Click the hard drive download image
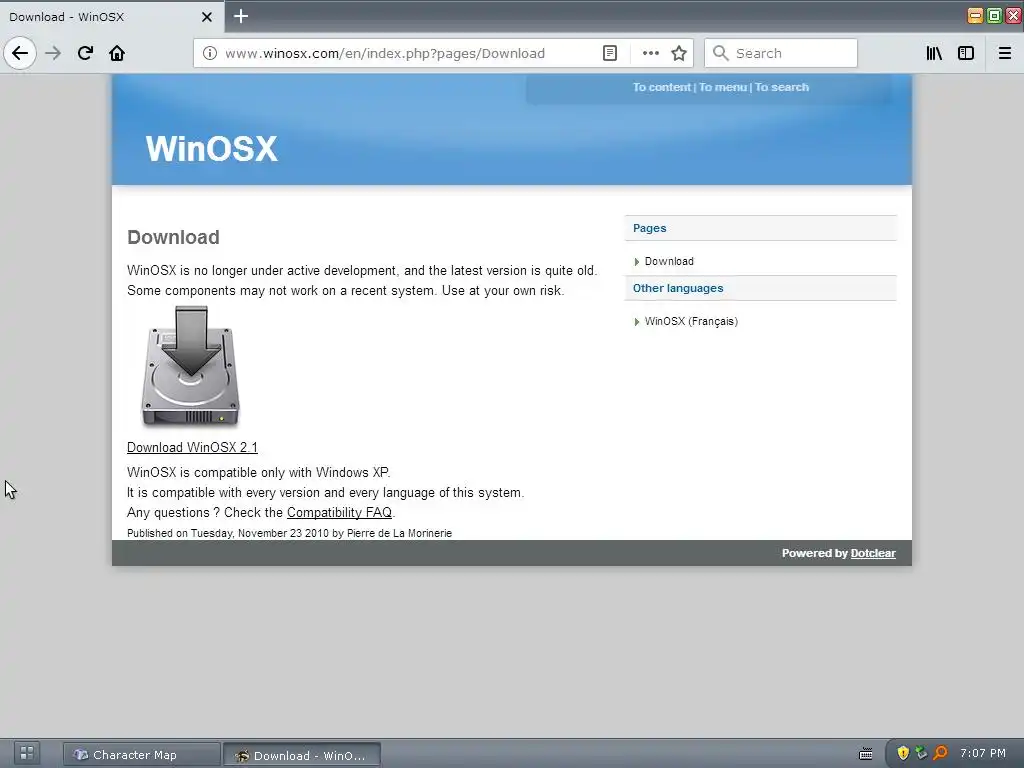This screenshot has height=768, width=1024. (191, 366)
